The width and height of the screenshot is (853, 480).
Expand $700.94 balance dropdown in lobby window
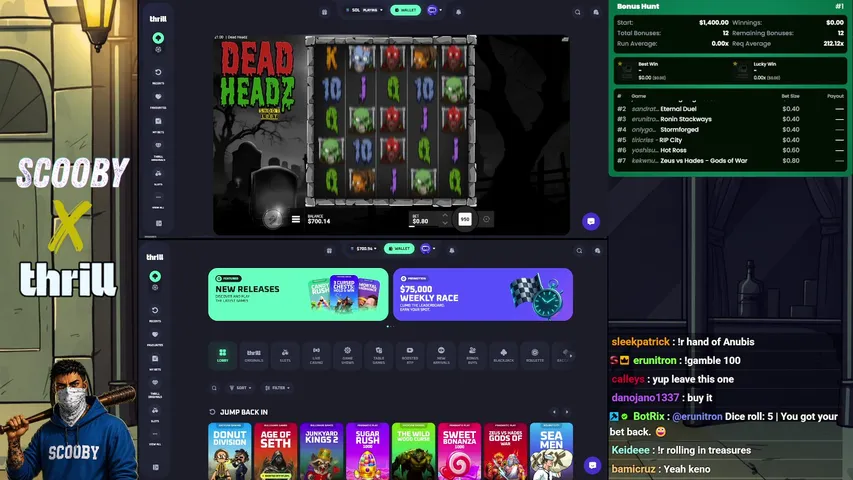[x=366, y=249]
